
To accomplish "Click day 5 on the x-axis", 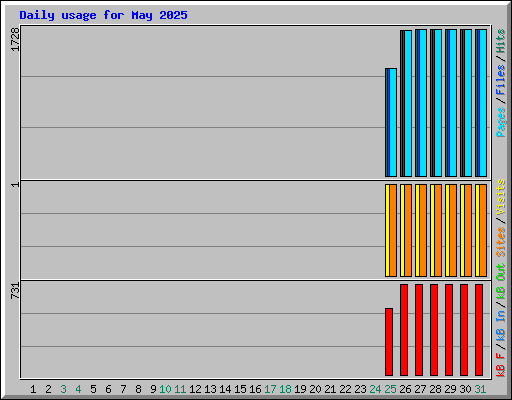I will pyautogui.click(x=93, y=389).
